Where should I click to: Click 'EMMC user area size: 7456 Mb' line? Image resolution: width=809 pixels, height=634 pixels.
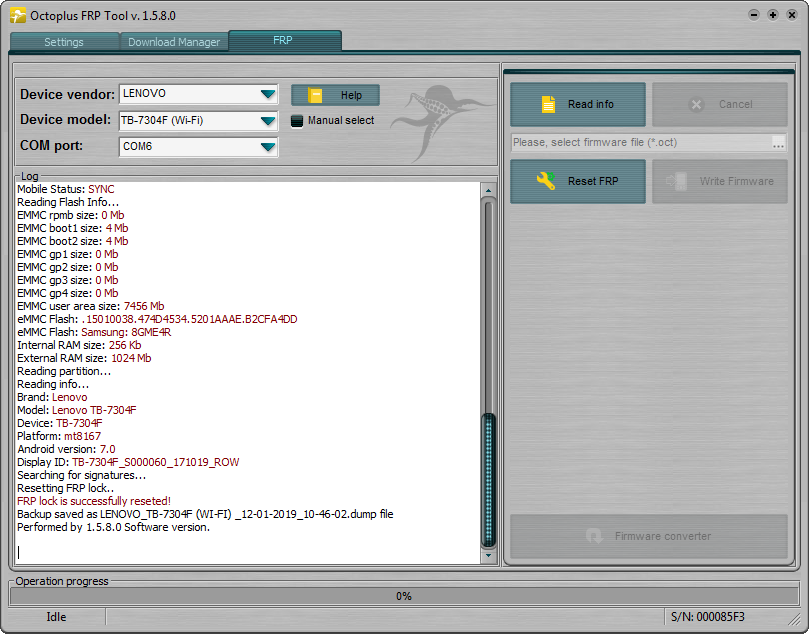(x=91, y=306)
